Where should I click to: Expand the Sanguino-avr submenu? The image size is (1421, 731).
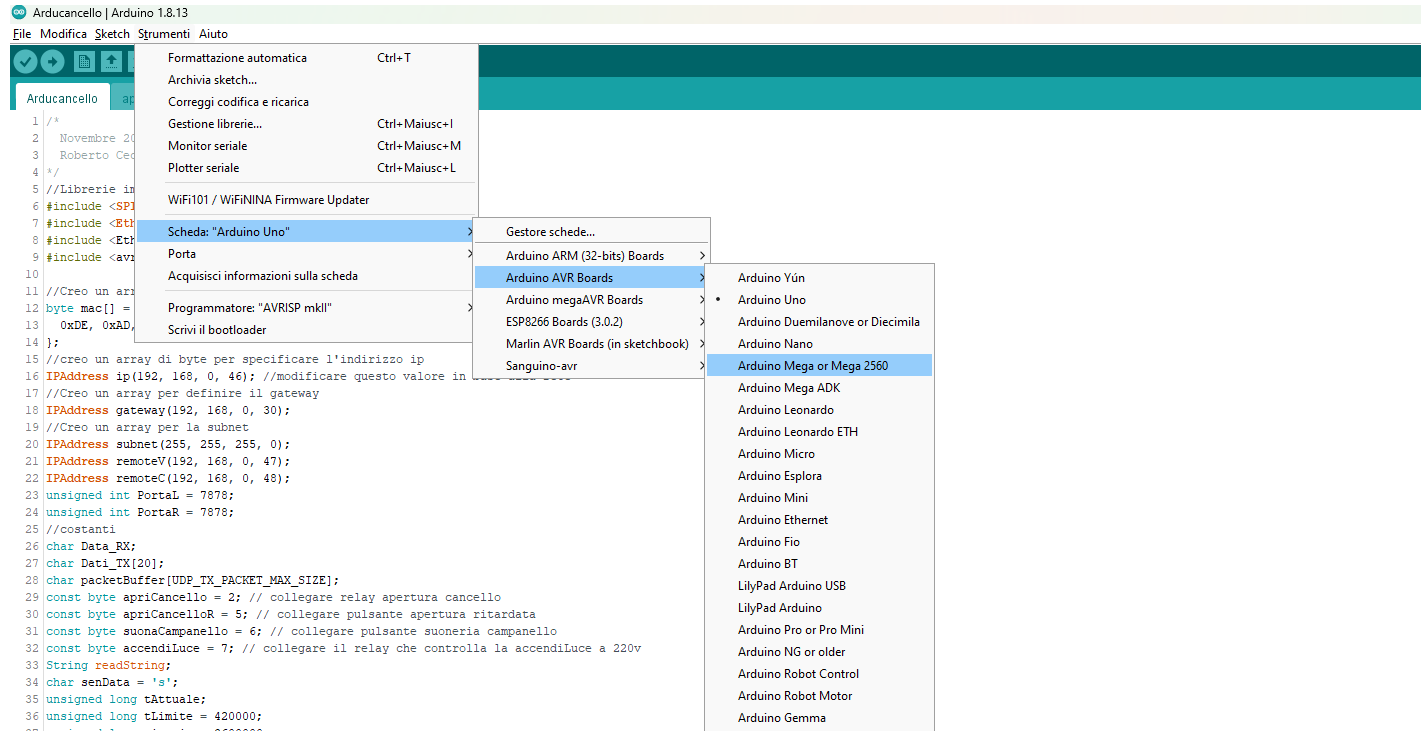[591, 366]
